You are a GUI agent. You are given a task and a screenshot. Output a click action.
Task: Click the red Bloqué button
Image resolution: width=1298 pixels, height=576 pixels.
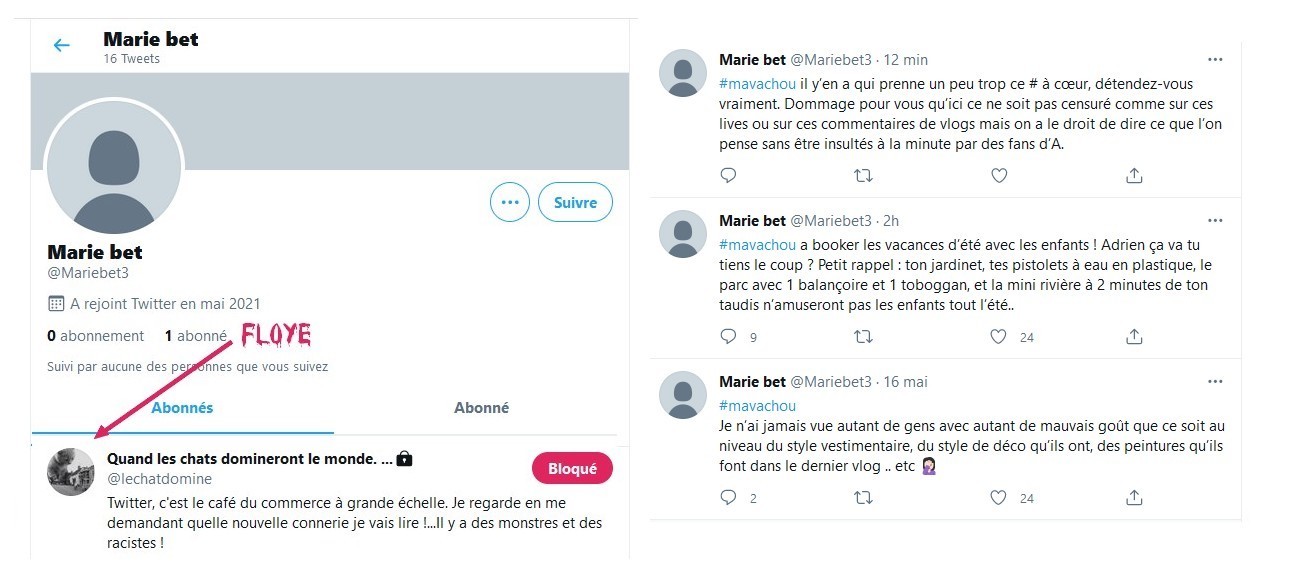click(x=572, y=468)
